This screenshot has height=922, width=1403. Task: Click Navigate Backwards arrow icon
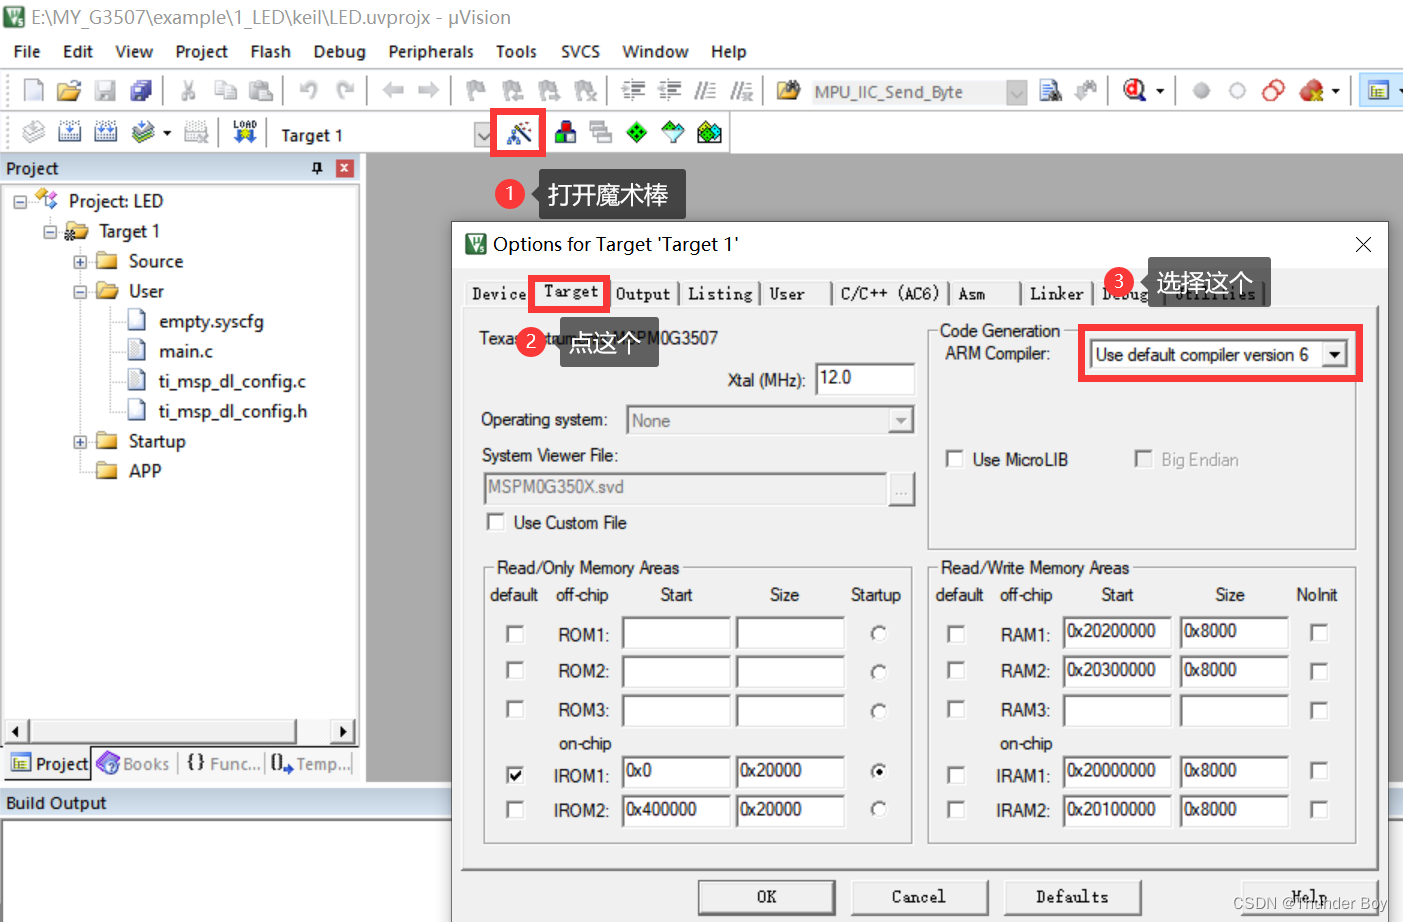pos(393,91)
